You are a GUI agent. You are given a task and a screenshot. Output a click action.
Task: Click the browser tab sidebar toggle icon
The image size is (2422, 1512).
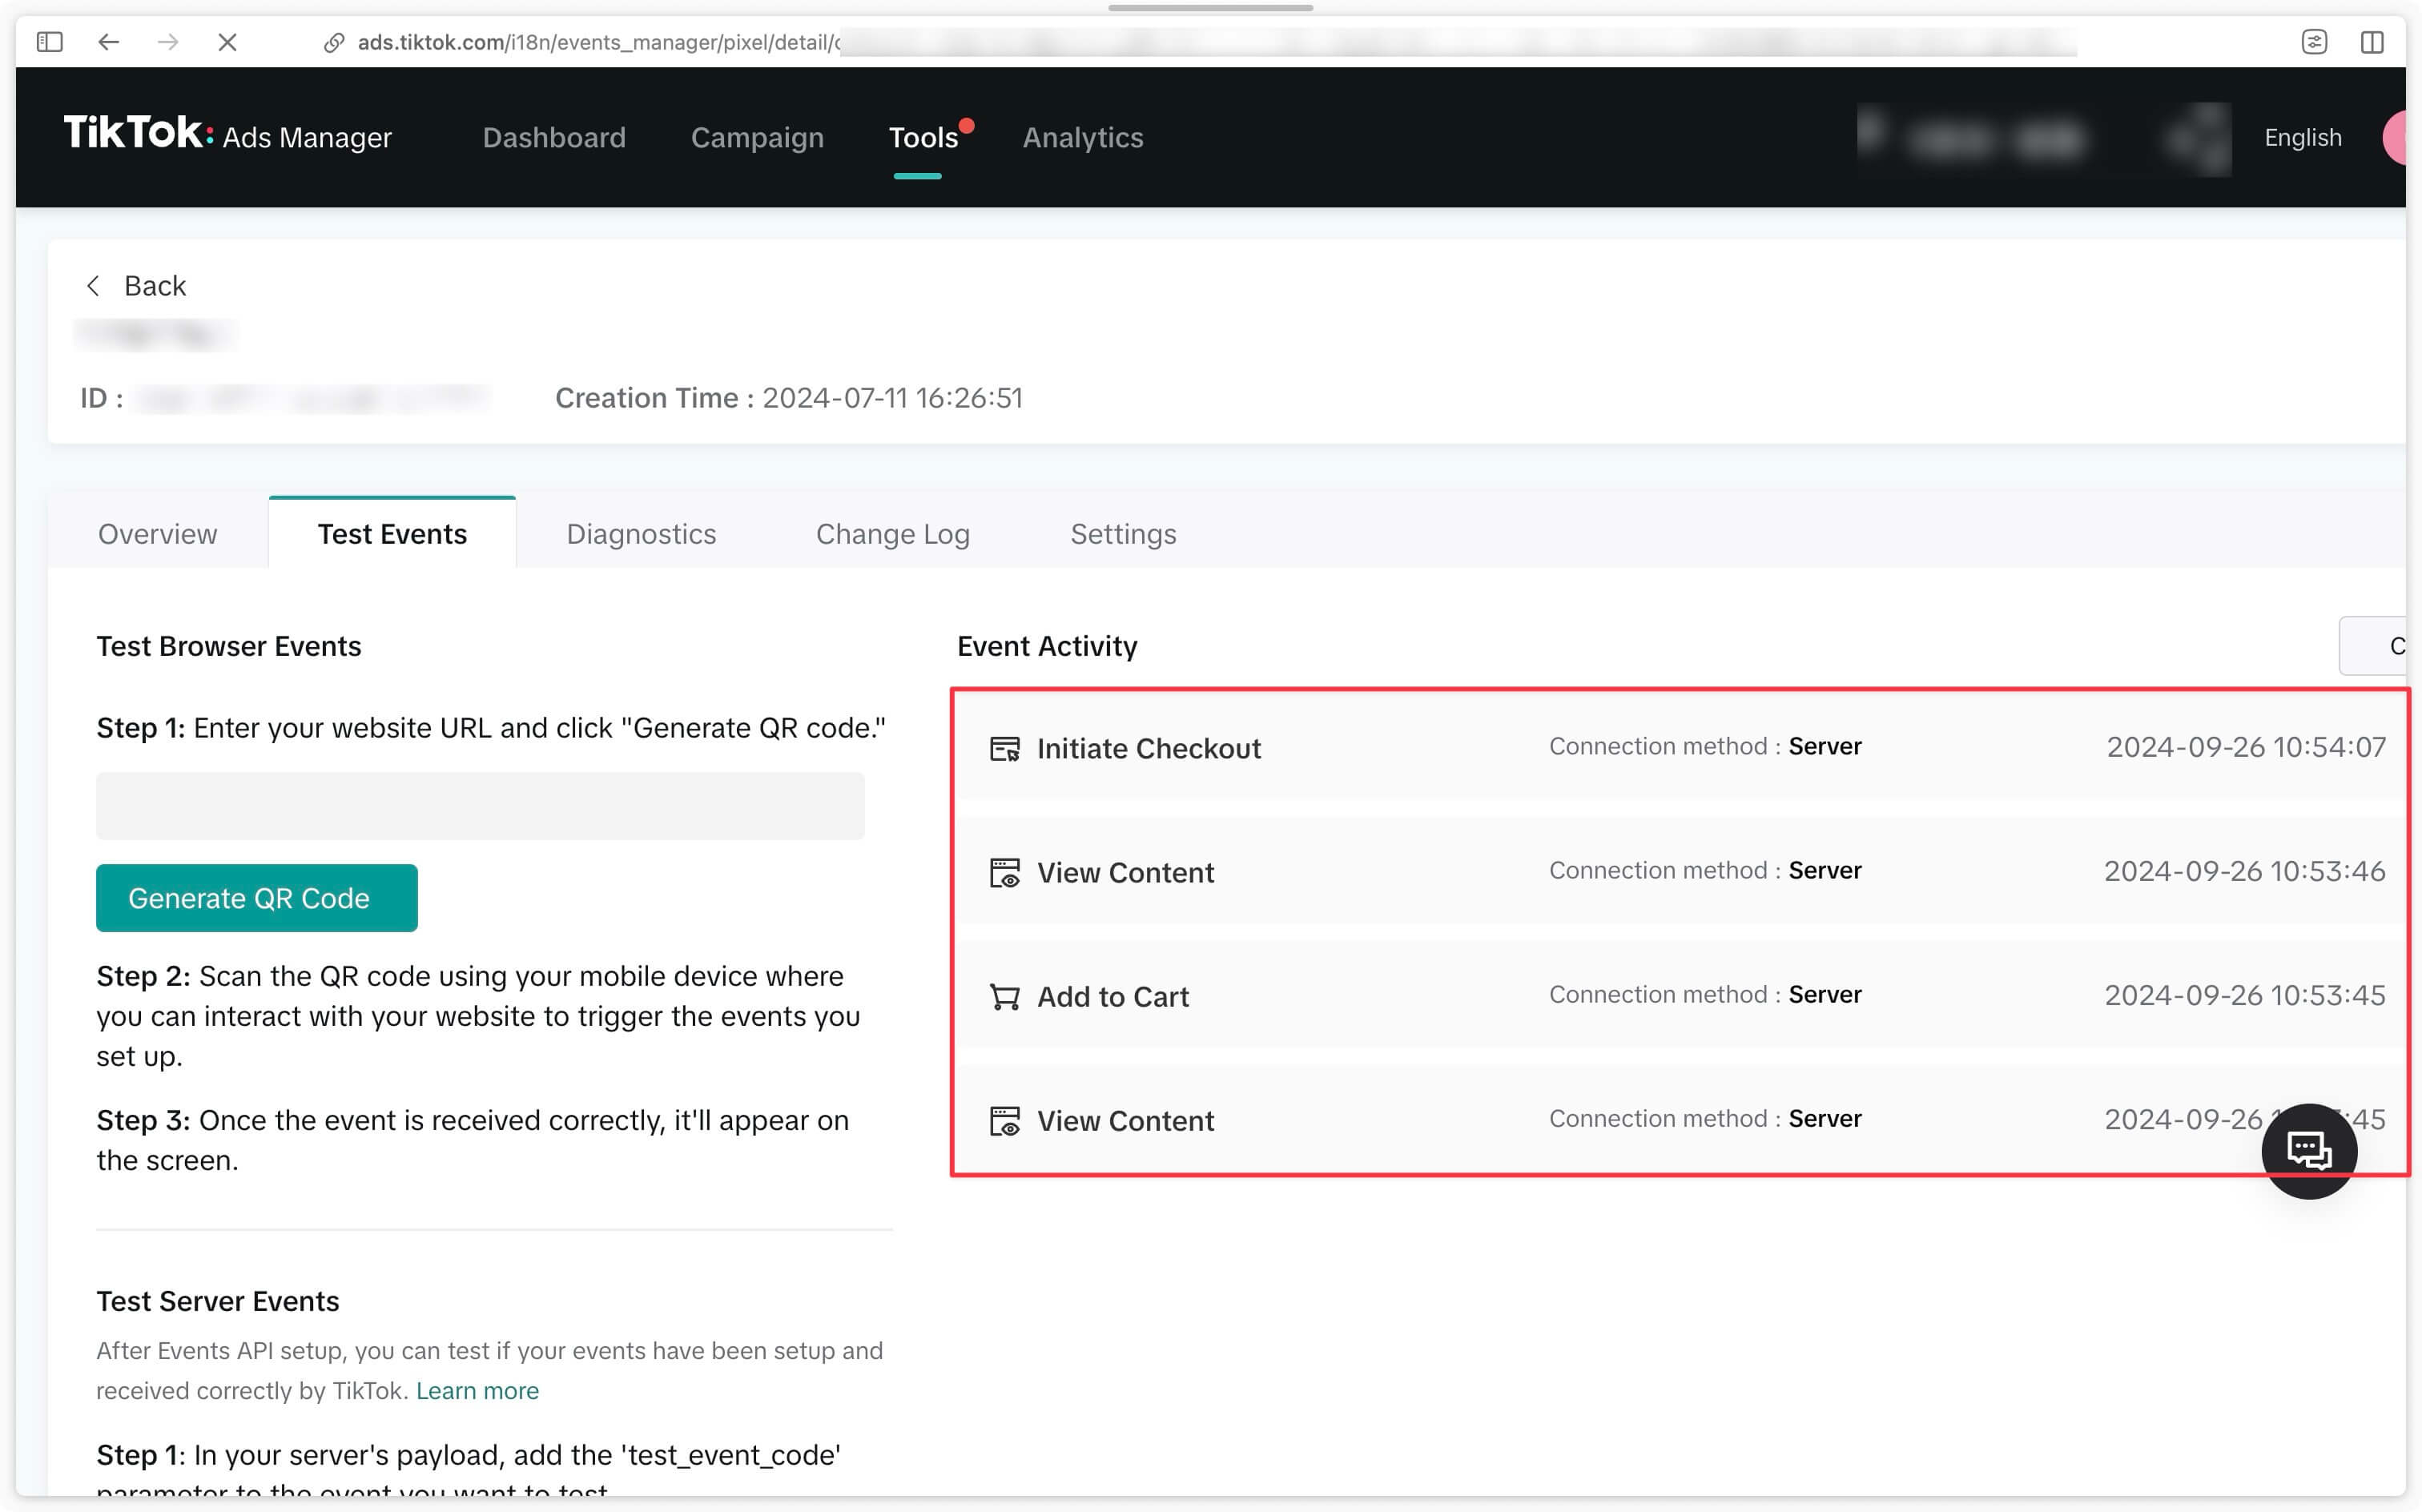49,40
